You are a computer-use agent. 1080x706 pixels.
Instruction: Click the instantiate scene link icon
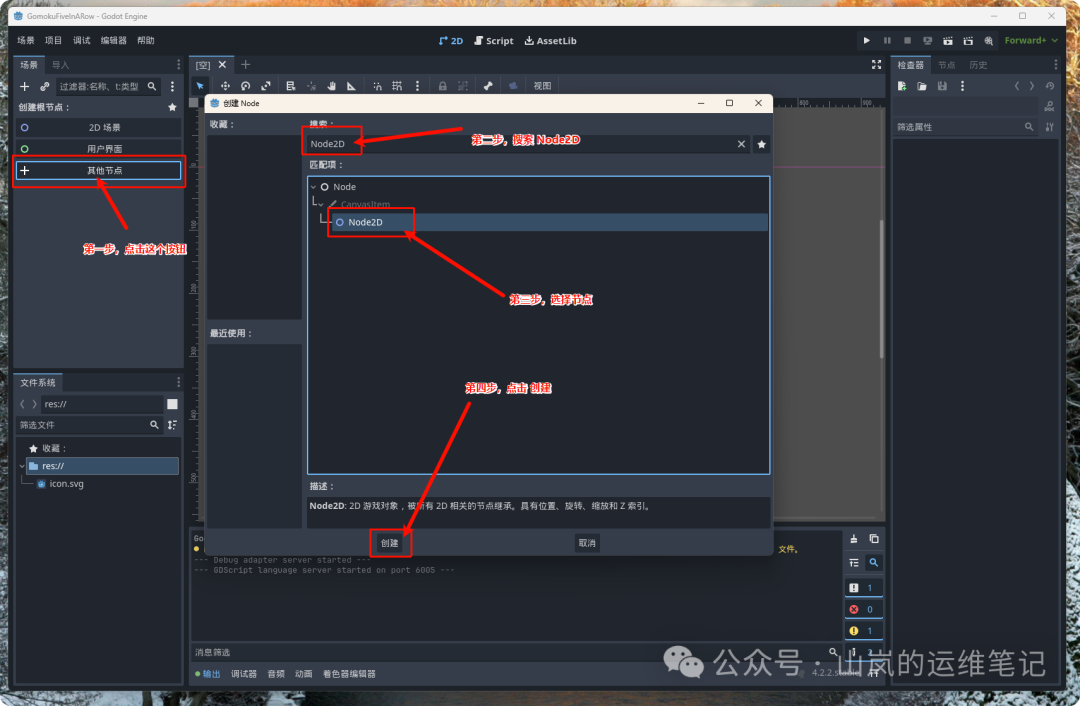(x=45, y=87)
